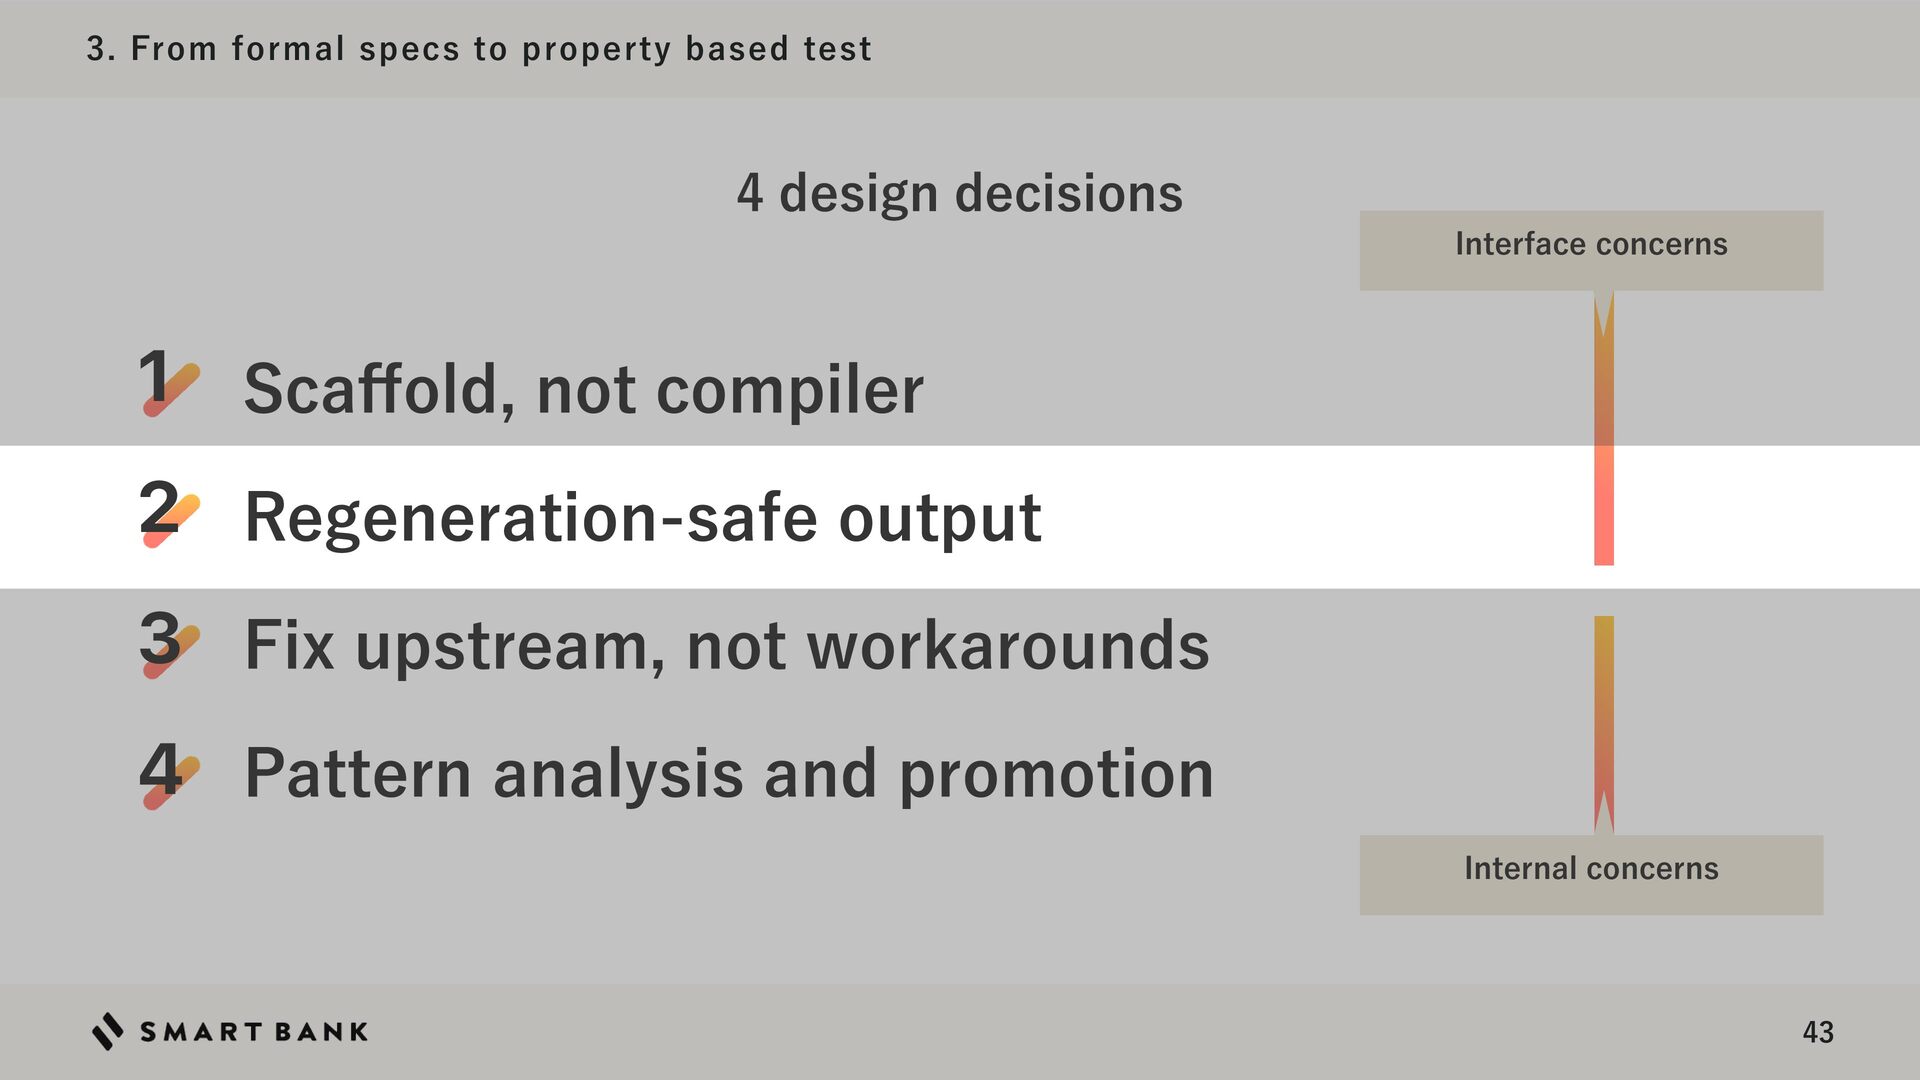Click the SMART BANK wordmark text

[x=254, y=1032]
